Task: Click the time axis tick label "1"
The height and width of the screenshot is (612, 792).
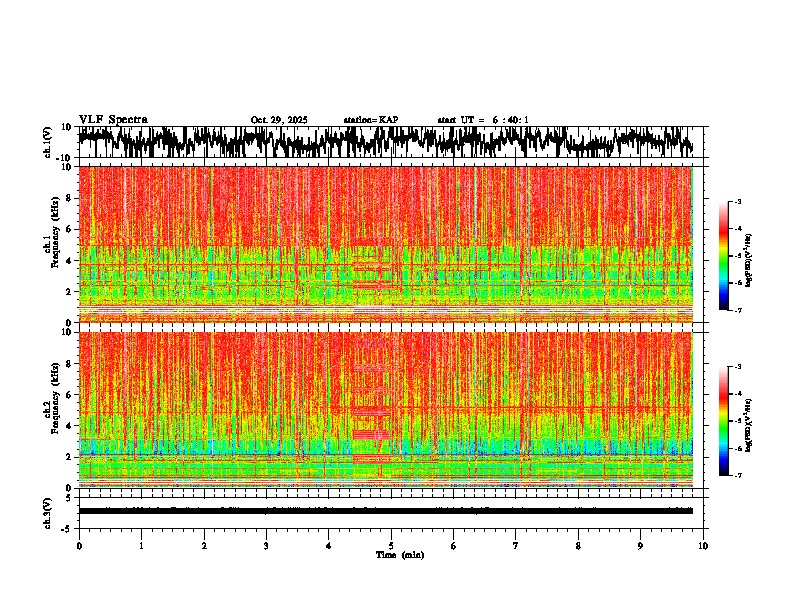Action: [141, 546]
